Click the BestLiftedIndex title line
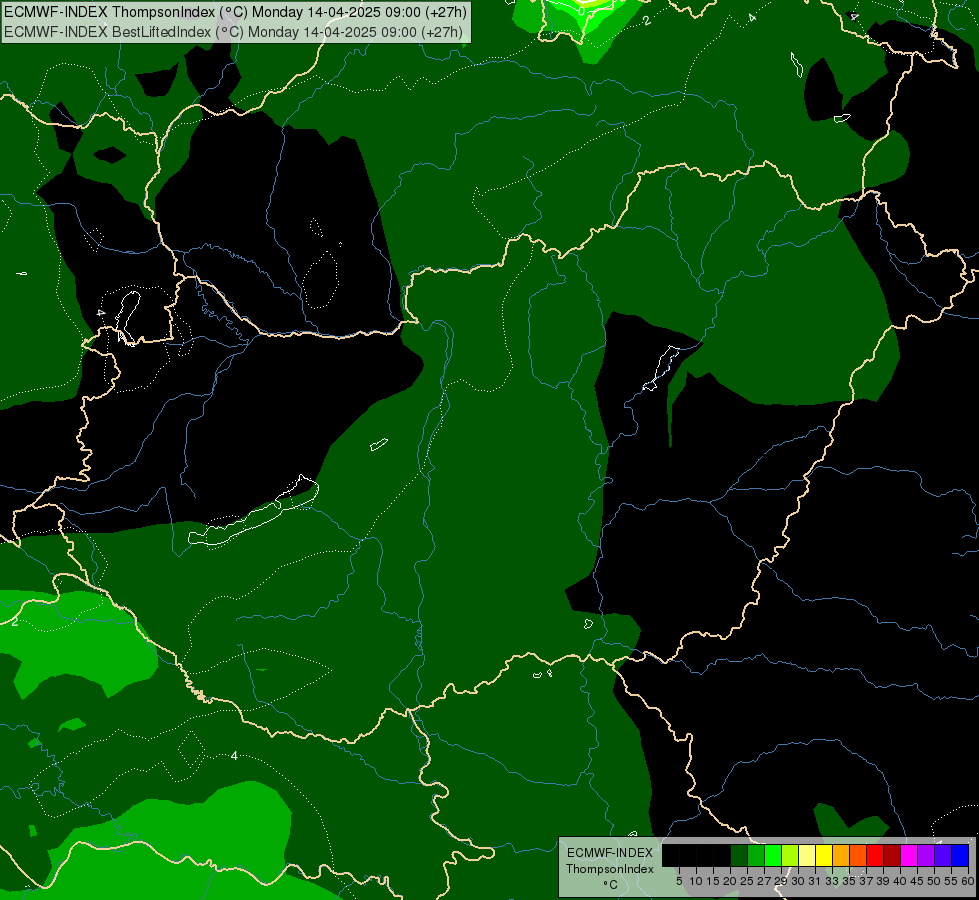The image size is (979, 900). (x=234, y=32)
